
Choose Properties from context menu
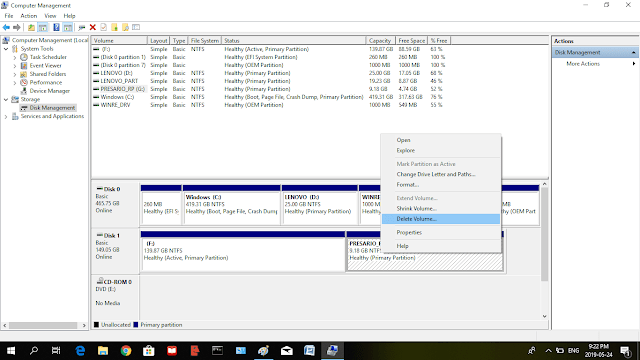click(x=441, y=233)
